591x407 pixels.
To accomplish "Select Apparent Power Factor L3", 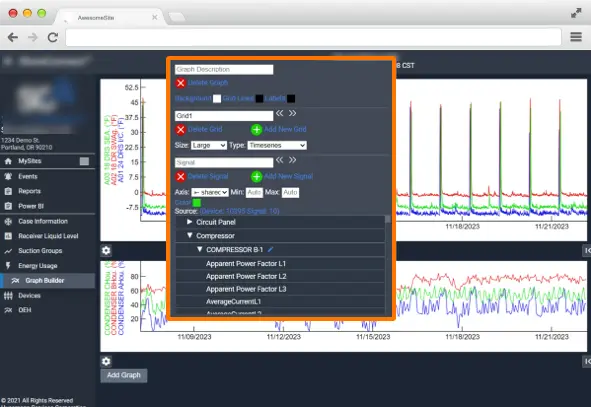I will click(x=280, y=289).
